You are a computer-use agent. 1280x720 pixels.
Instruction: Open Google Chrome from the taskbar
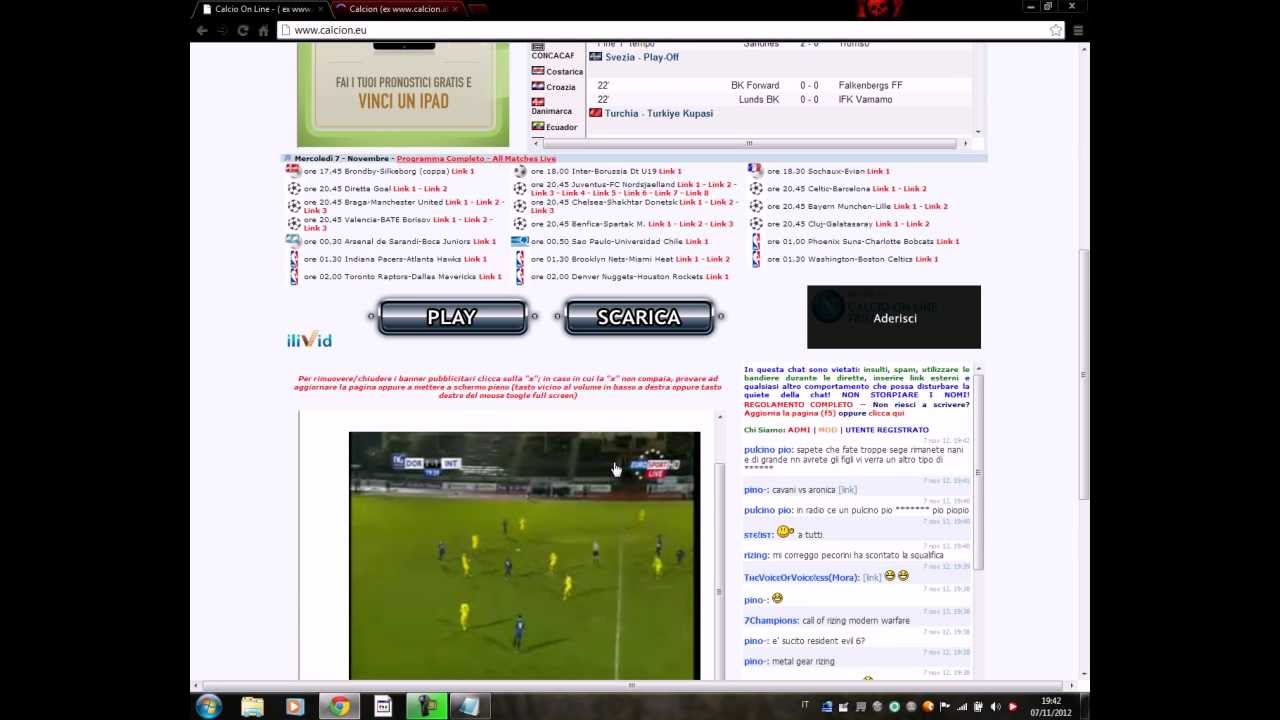click(339, 706)
